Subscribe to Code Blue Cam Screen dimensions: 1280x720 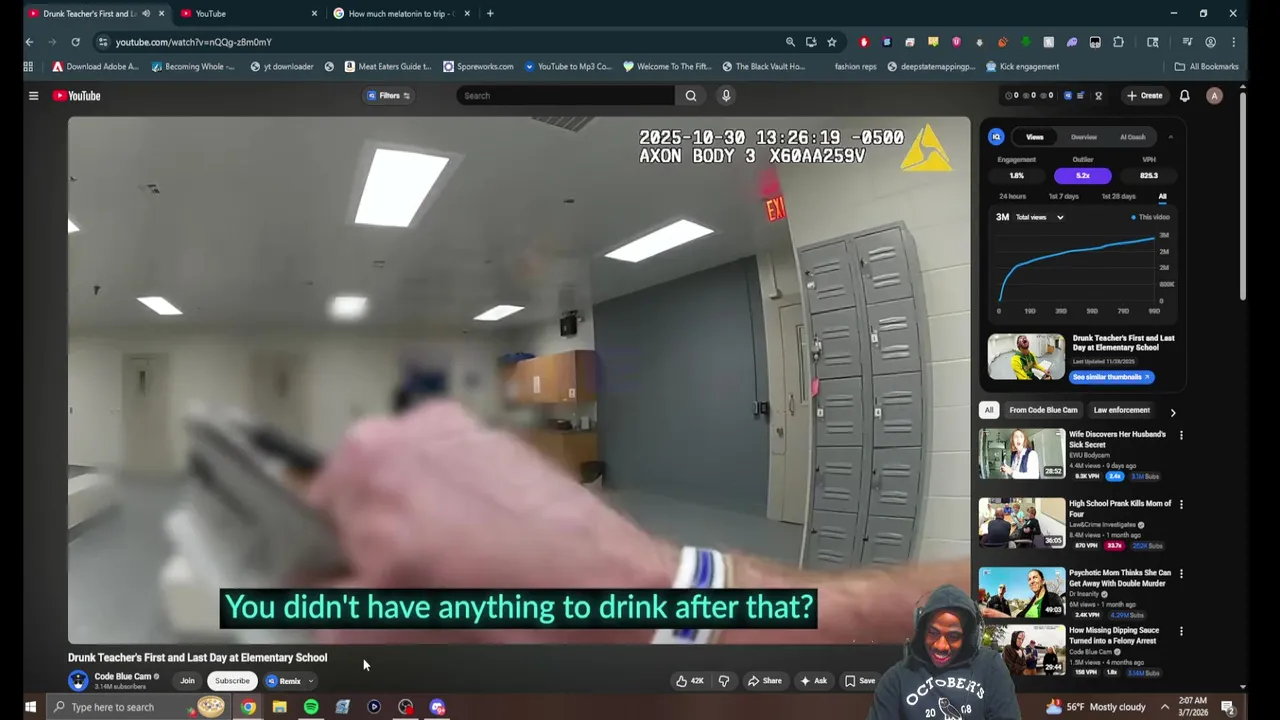click(232, 681)
